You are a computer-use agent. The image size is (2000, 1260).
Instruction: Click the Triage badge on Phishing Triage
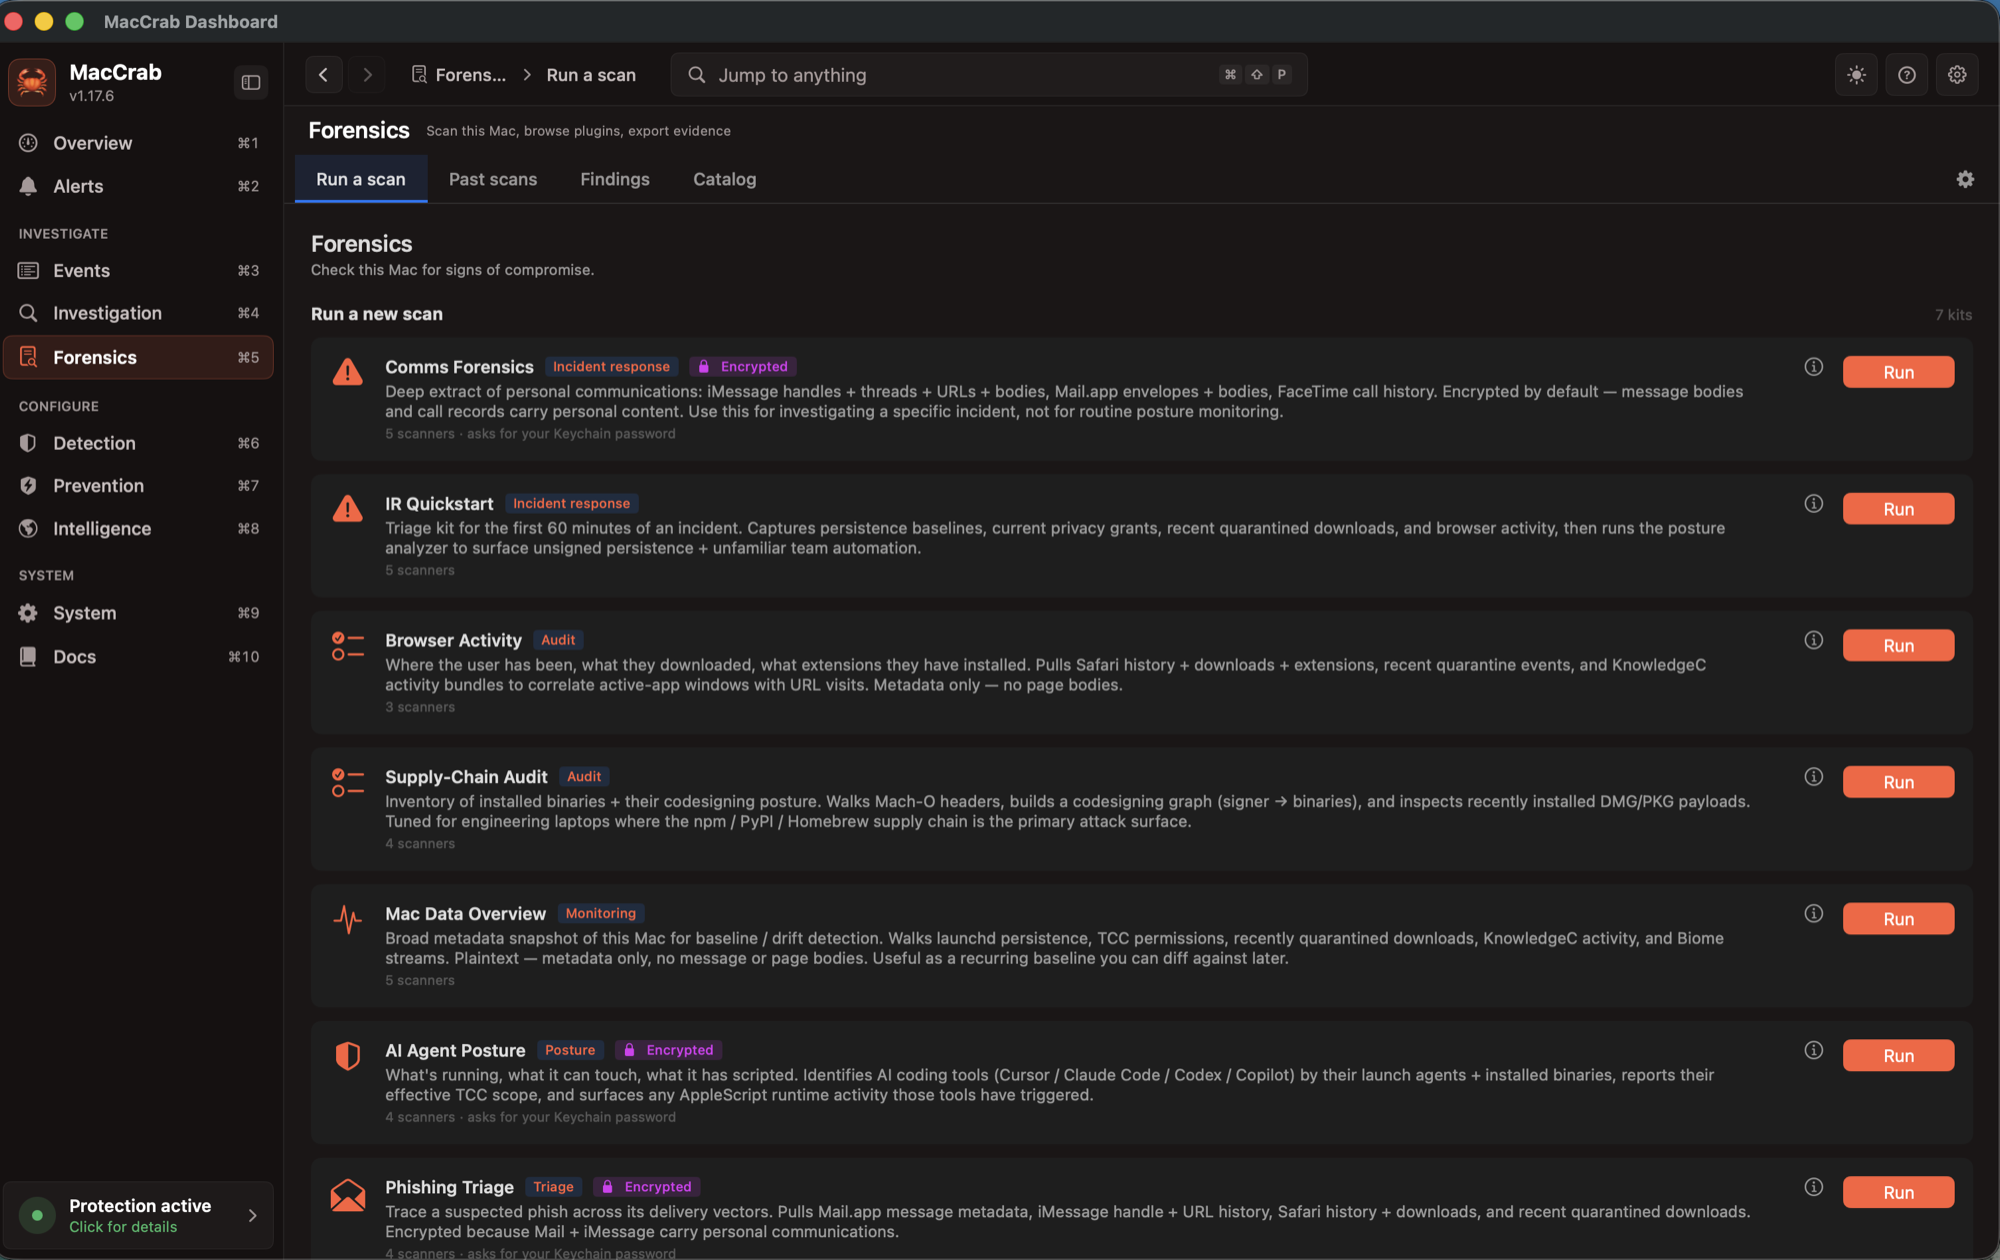pyautogui.click(x=553, y=1187)
